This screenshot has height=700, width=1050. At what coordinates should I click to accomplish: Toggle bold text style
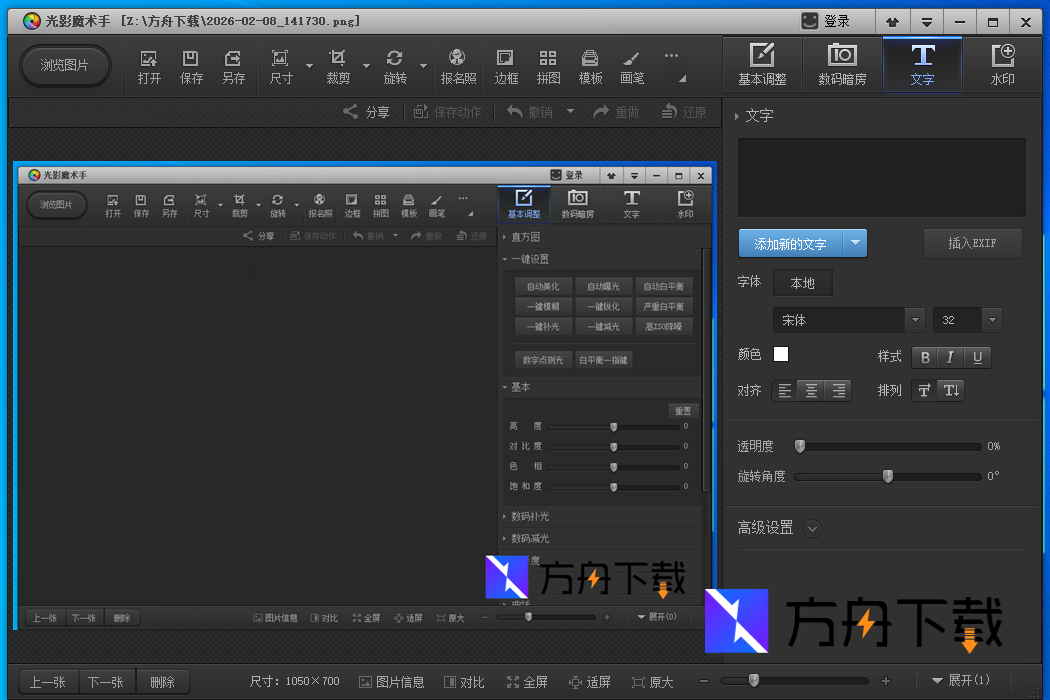[925, 357]
